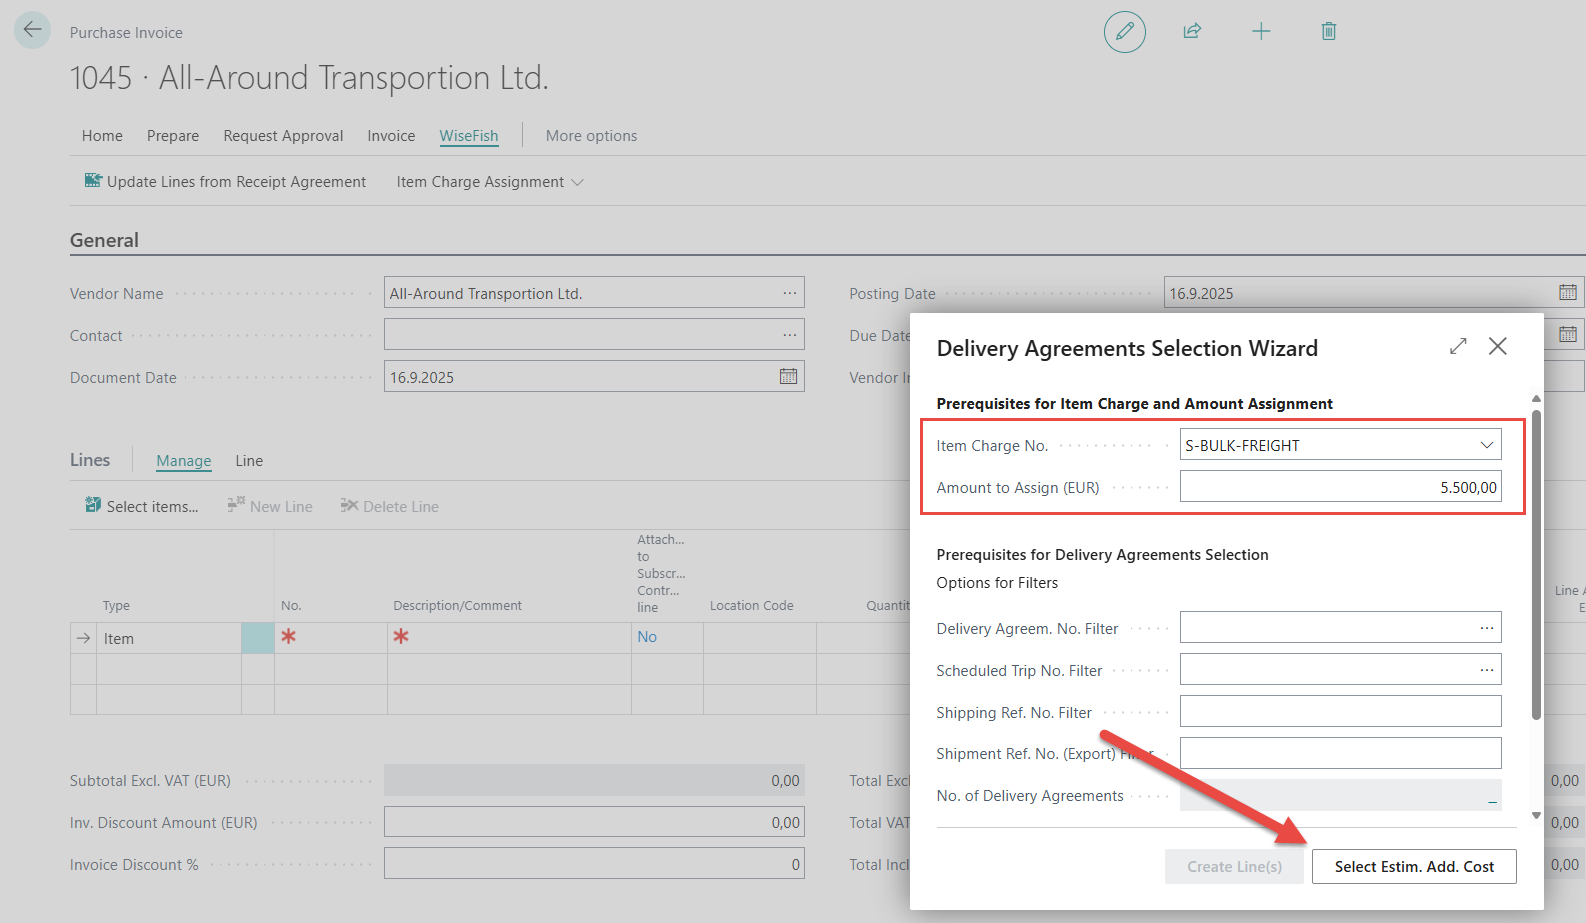
Task: Click Update Lines from Receipt Agreement
Action: coord(226,182)
